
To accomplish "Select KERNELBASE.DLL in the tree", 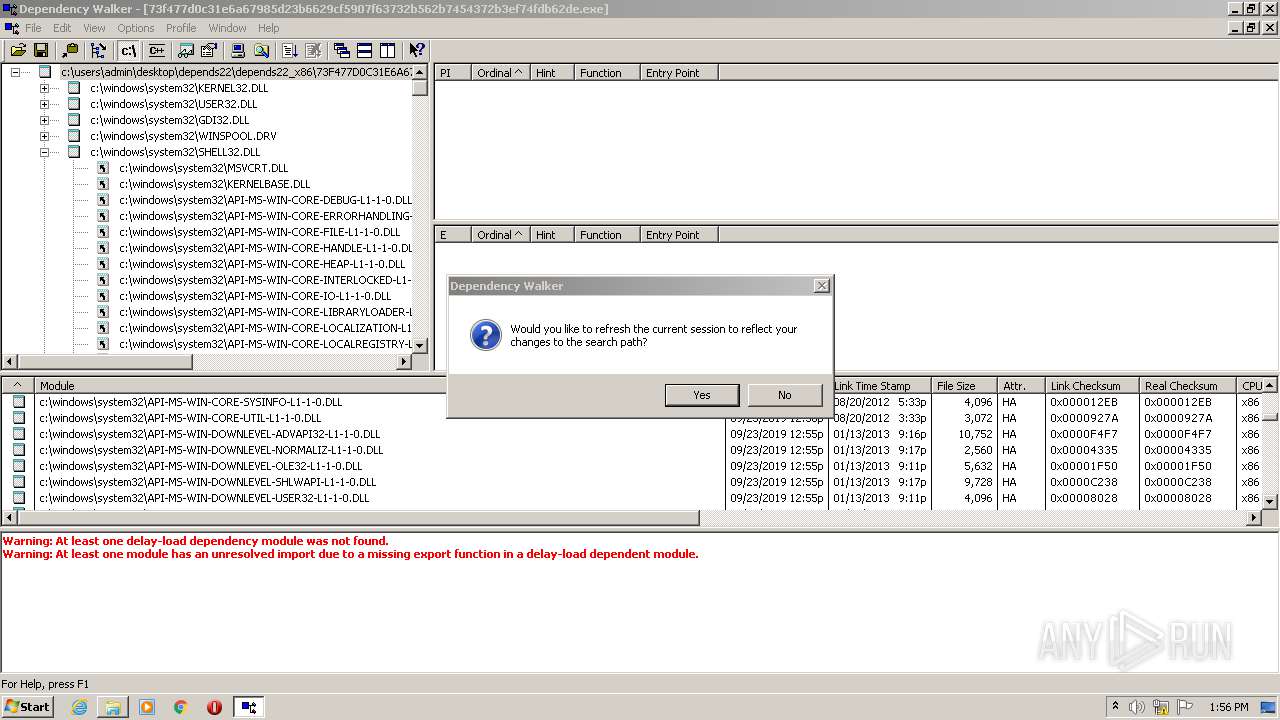I will coord(215,184).
